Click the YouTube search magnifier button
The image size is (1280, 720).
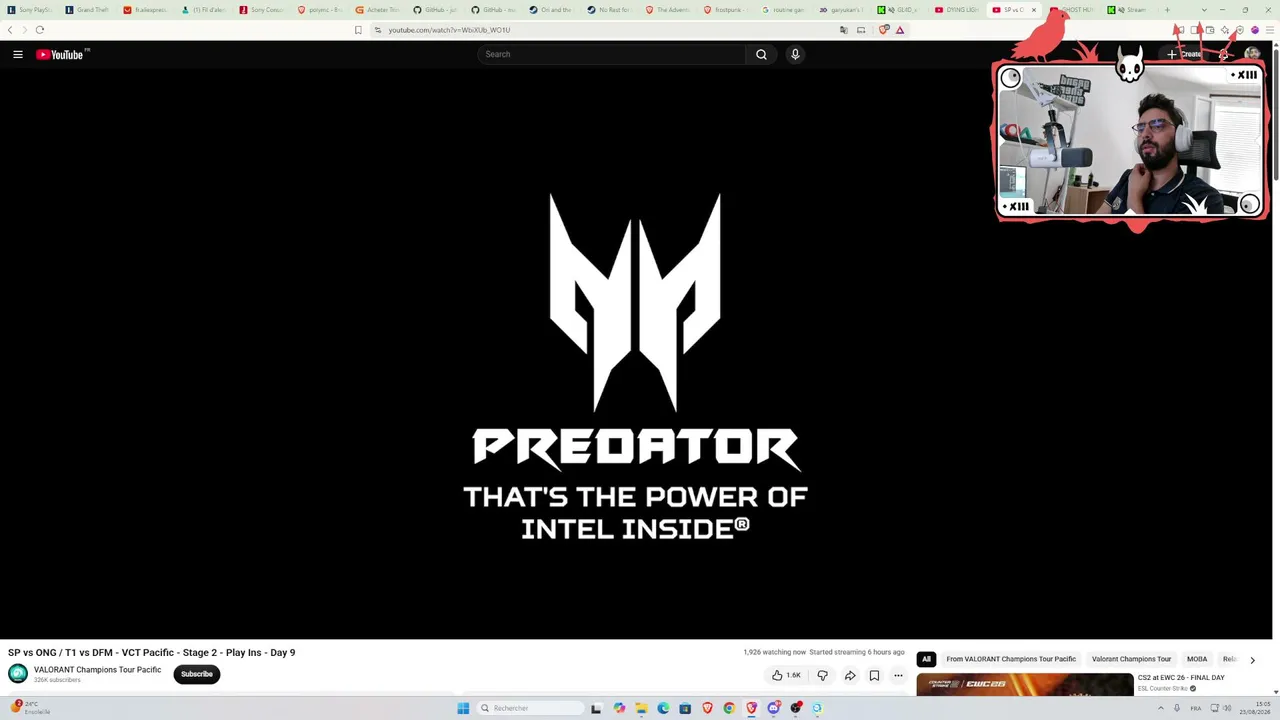pos(761,54)
